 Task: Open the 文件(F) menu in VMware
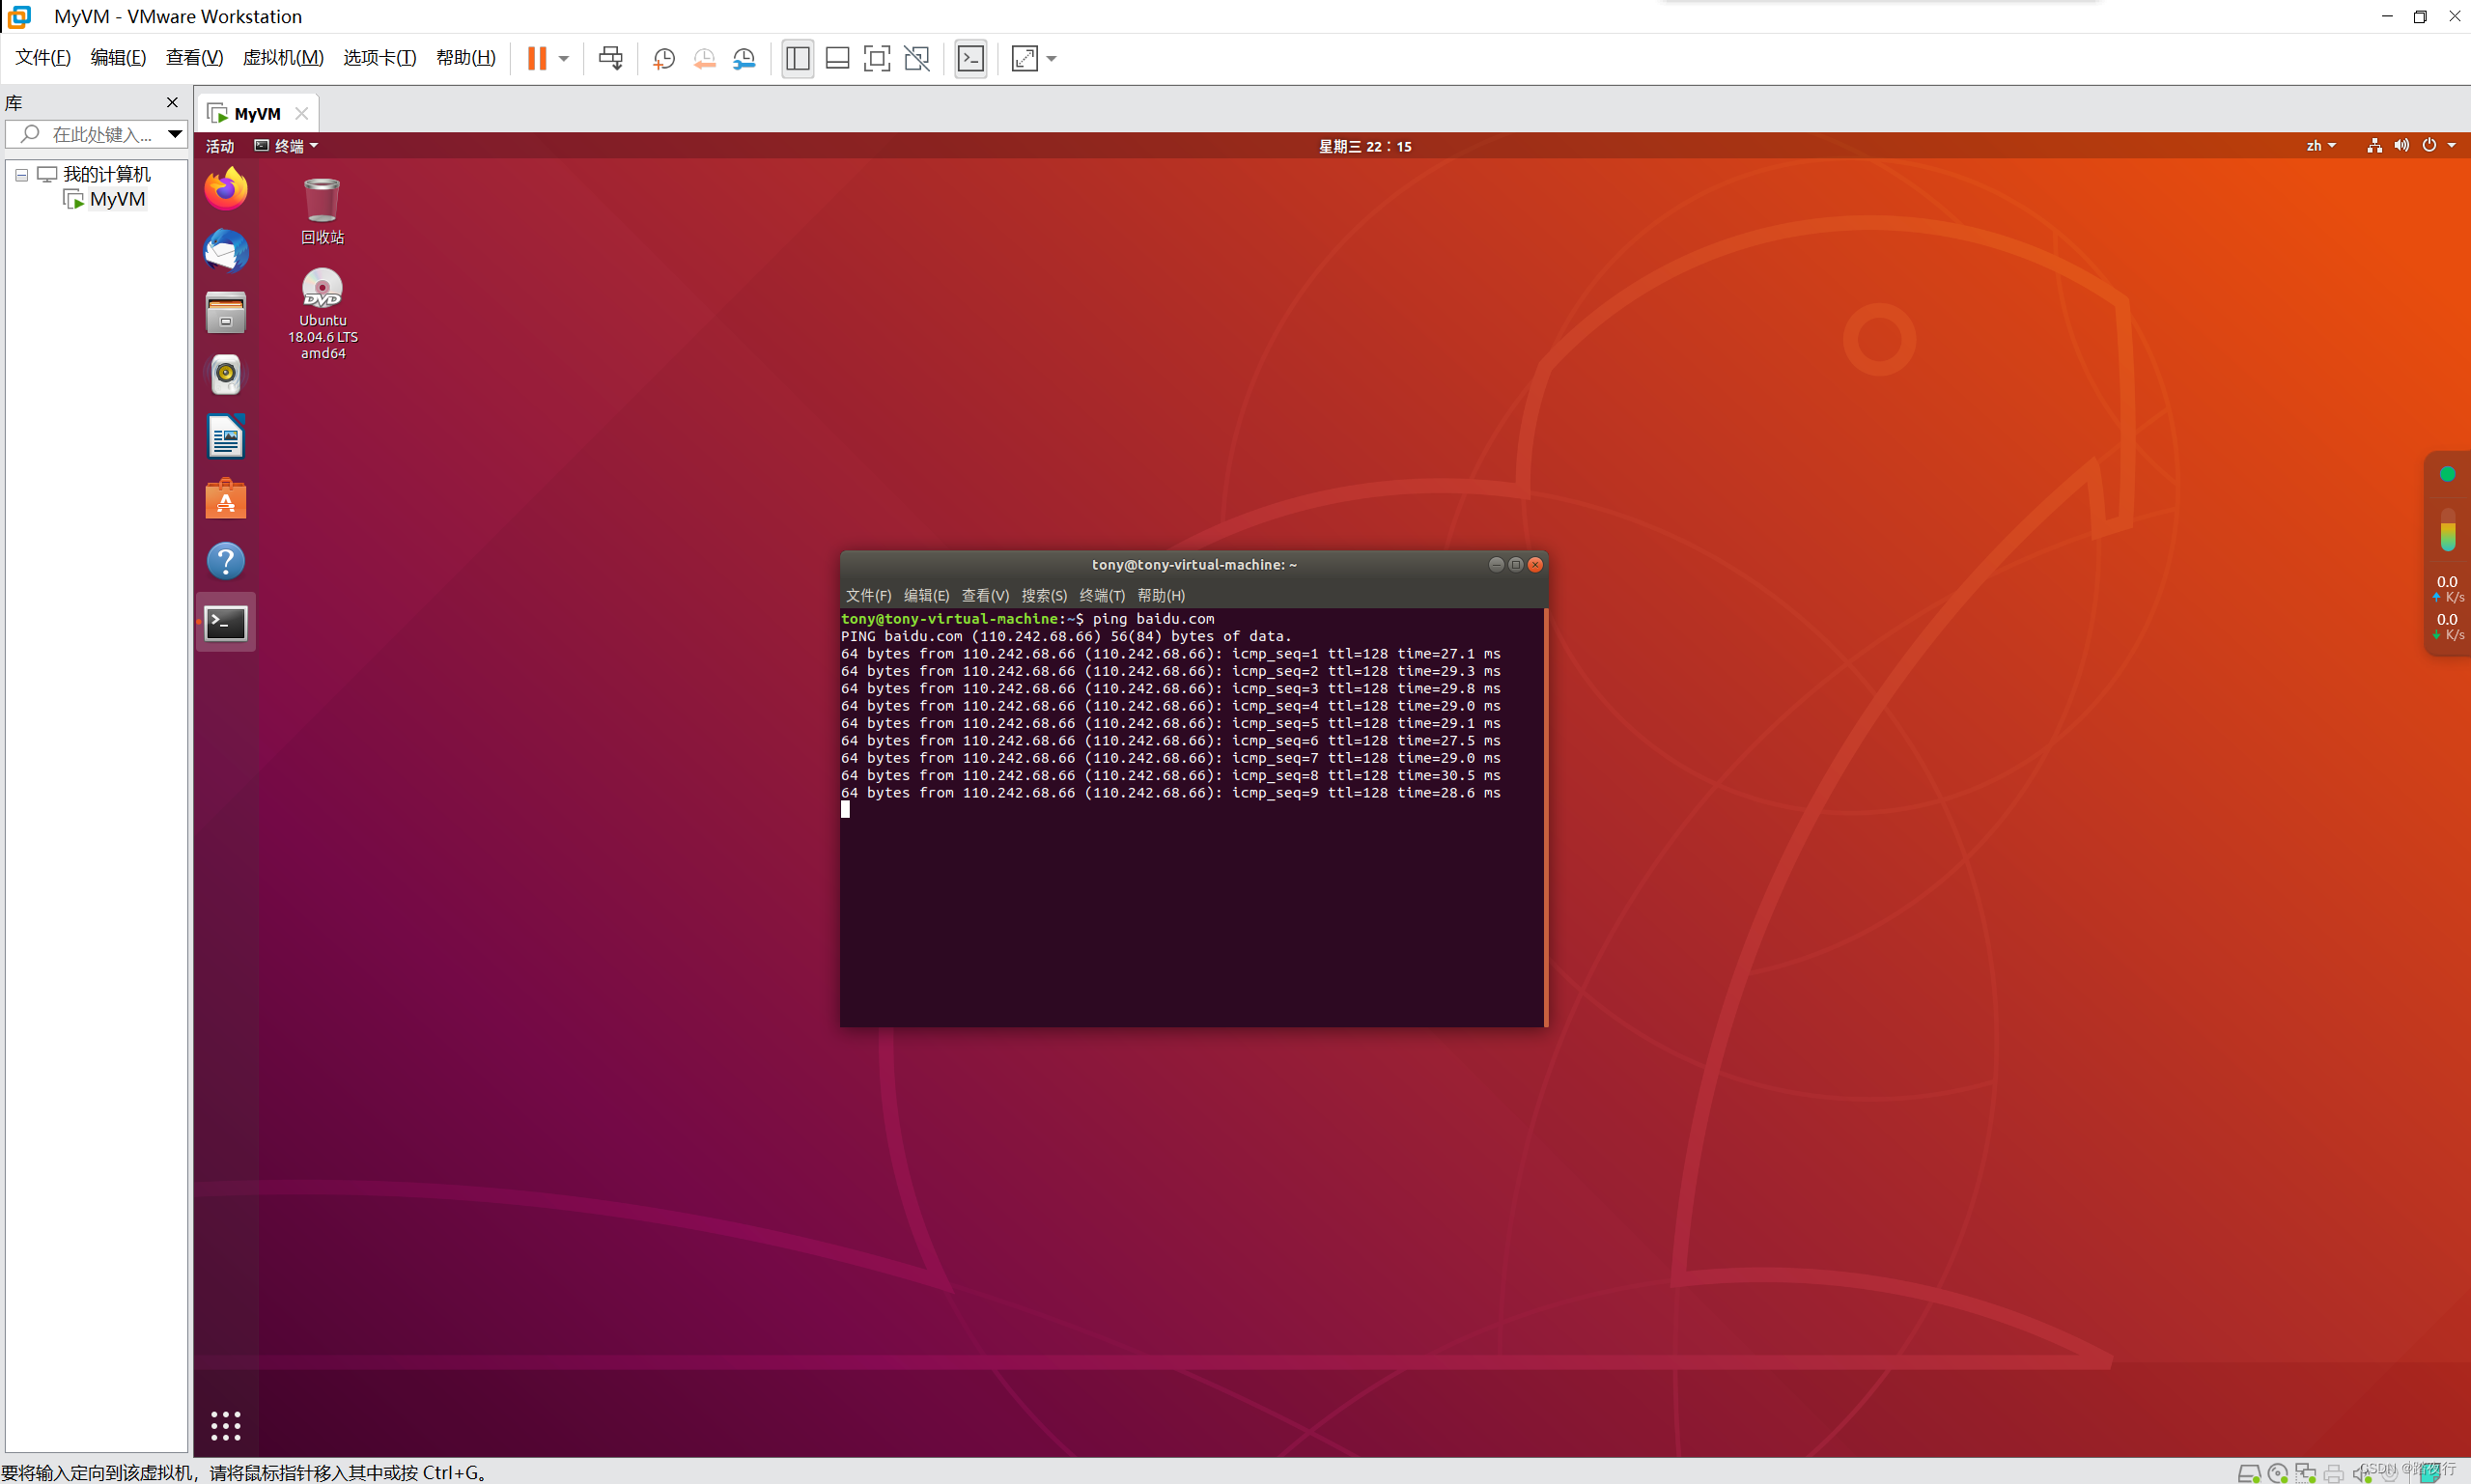pyautogui.click(x=43, y=57)
